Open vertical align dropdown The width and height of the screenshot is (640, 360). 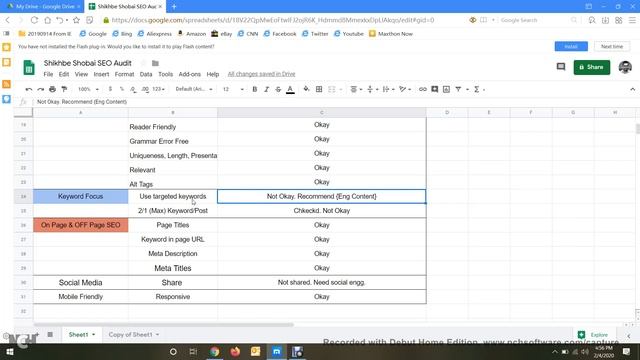(372, 89)
